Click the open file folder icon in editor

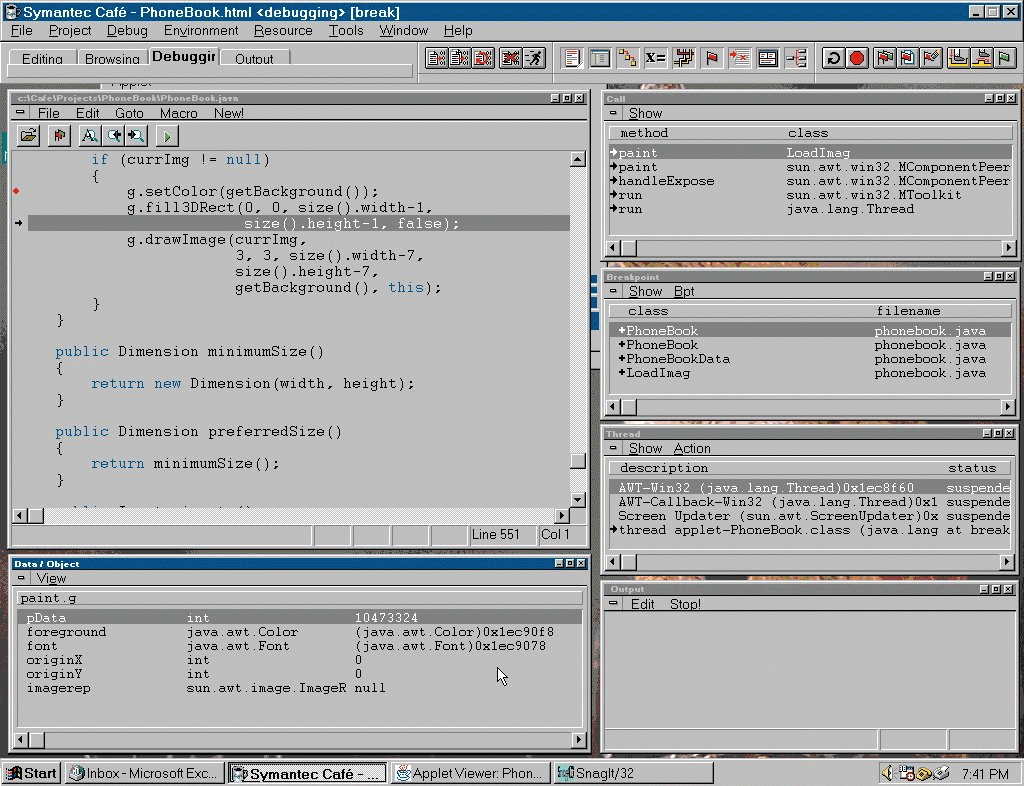coord(29,135)
